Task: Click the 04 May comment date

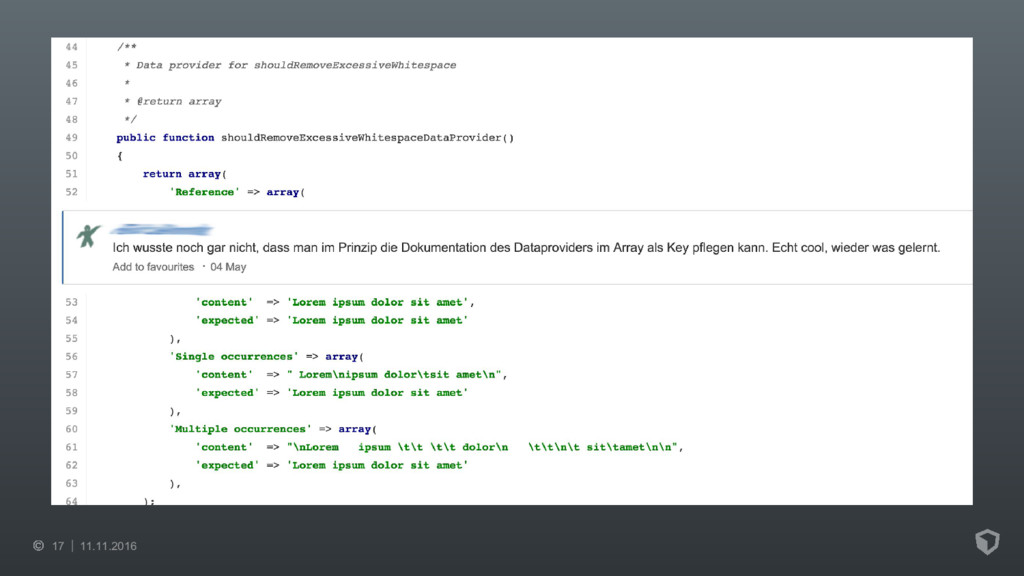Action: pos(228,266)
